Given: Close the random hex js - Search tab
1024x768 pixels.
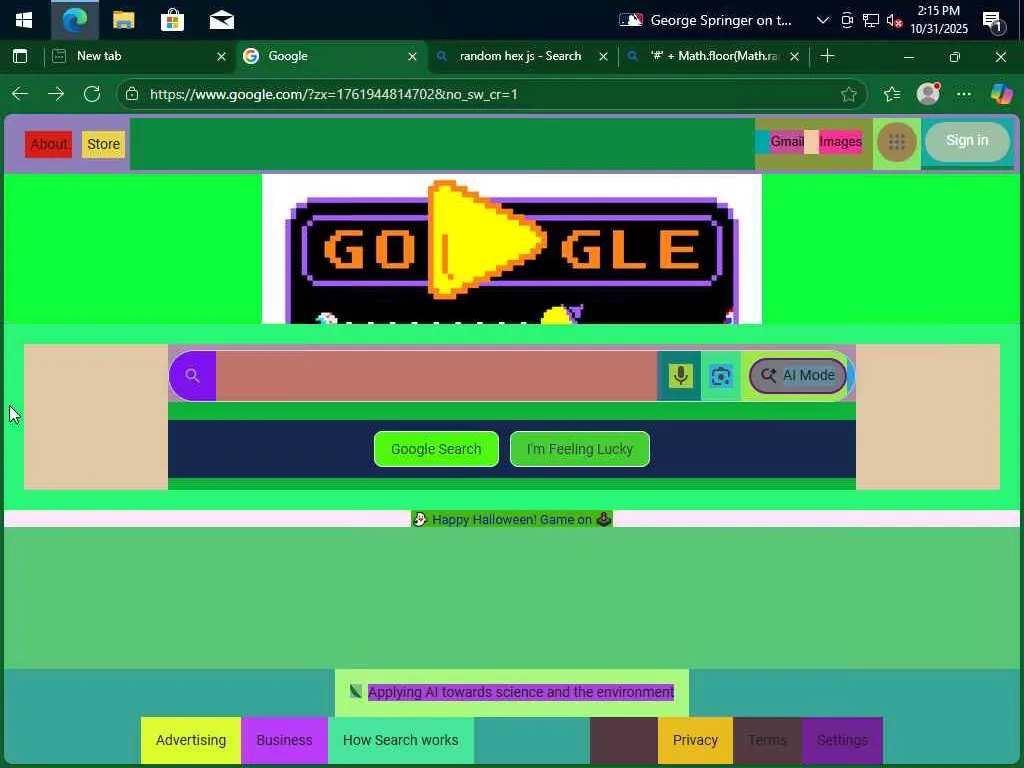Looking at the screenshot, I should coord(603,57).
